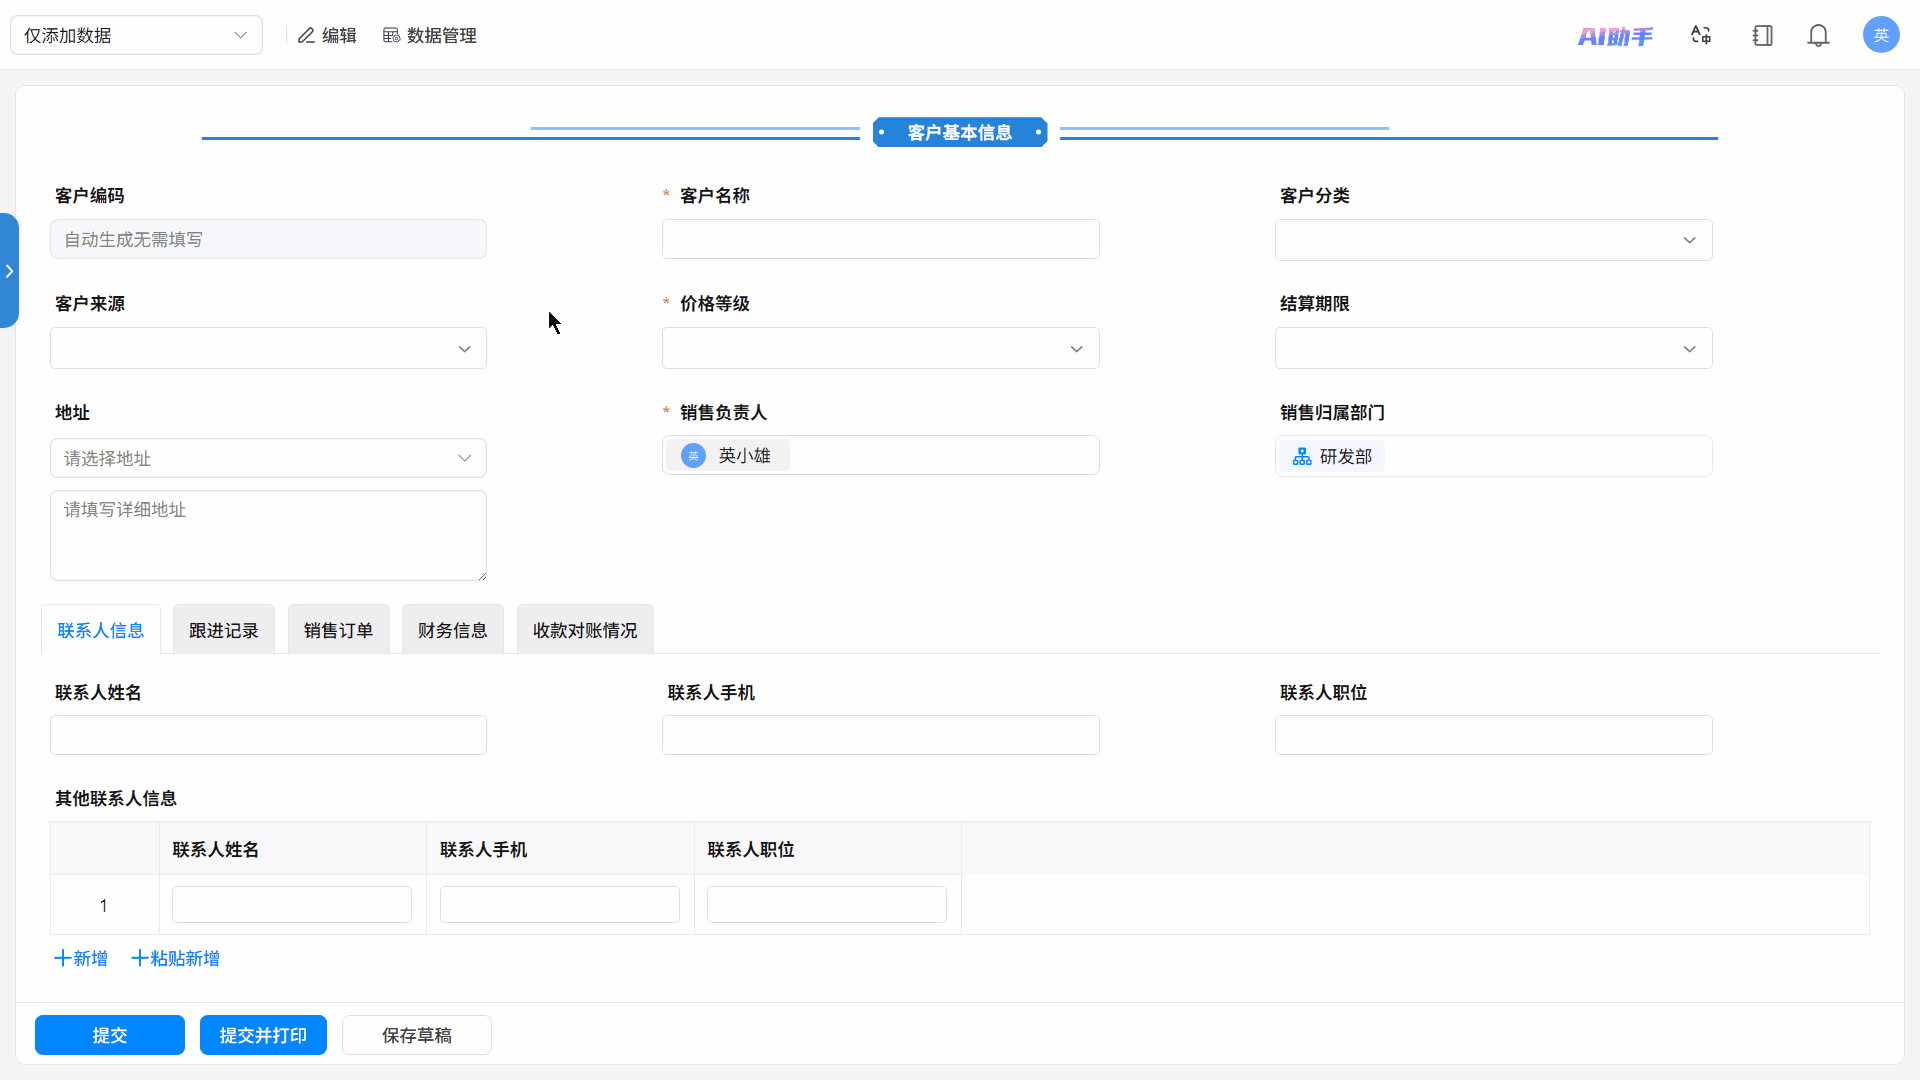Expand the 价格等级 dropdown
This screenshot has width=1920, height=1080.
pos(880,348)
